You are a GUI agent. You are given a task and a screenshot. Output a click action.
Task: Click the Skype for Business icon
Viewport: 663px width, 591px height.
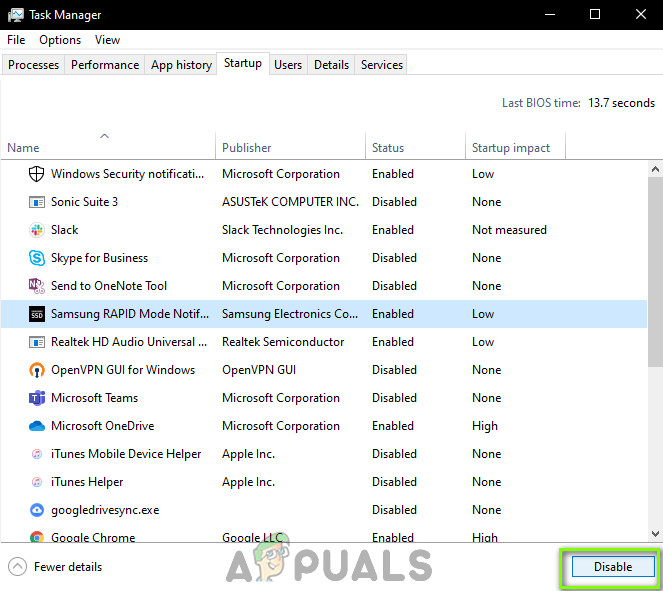point(37,258)
